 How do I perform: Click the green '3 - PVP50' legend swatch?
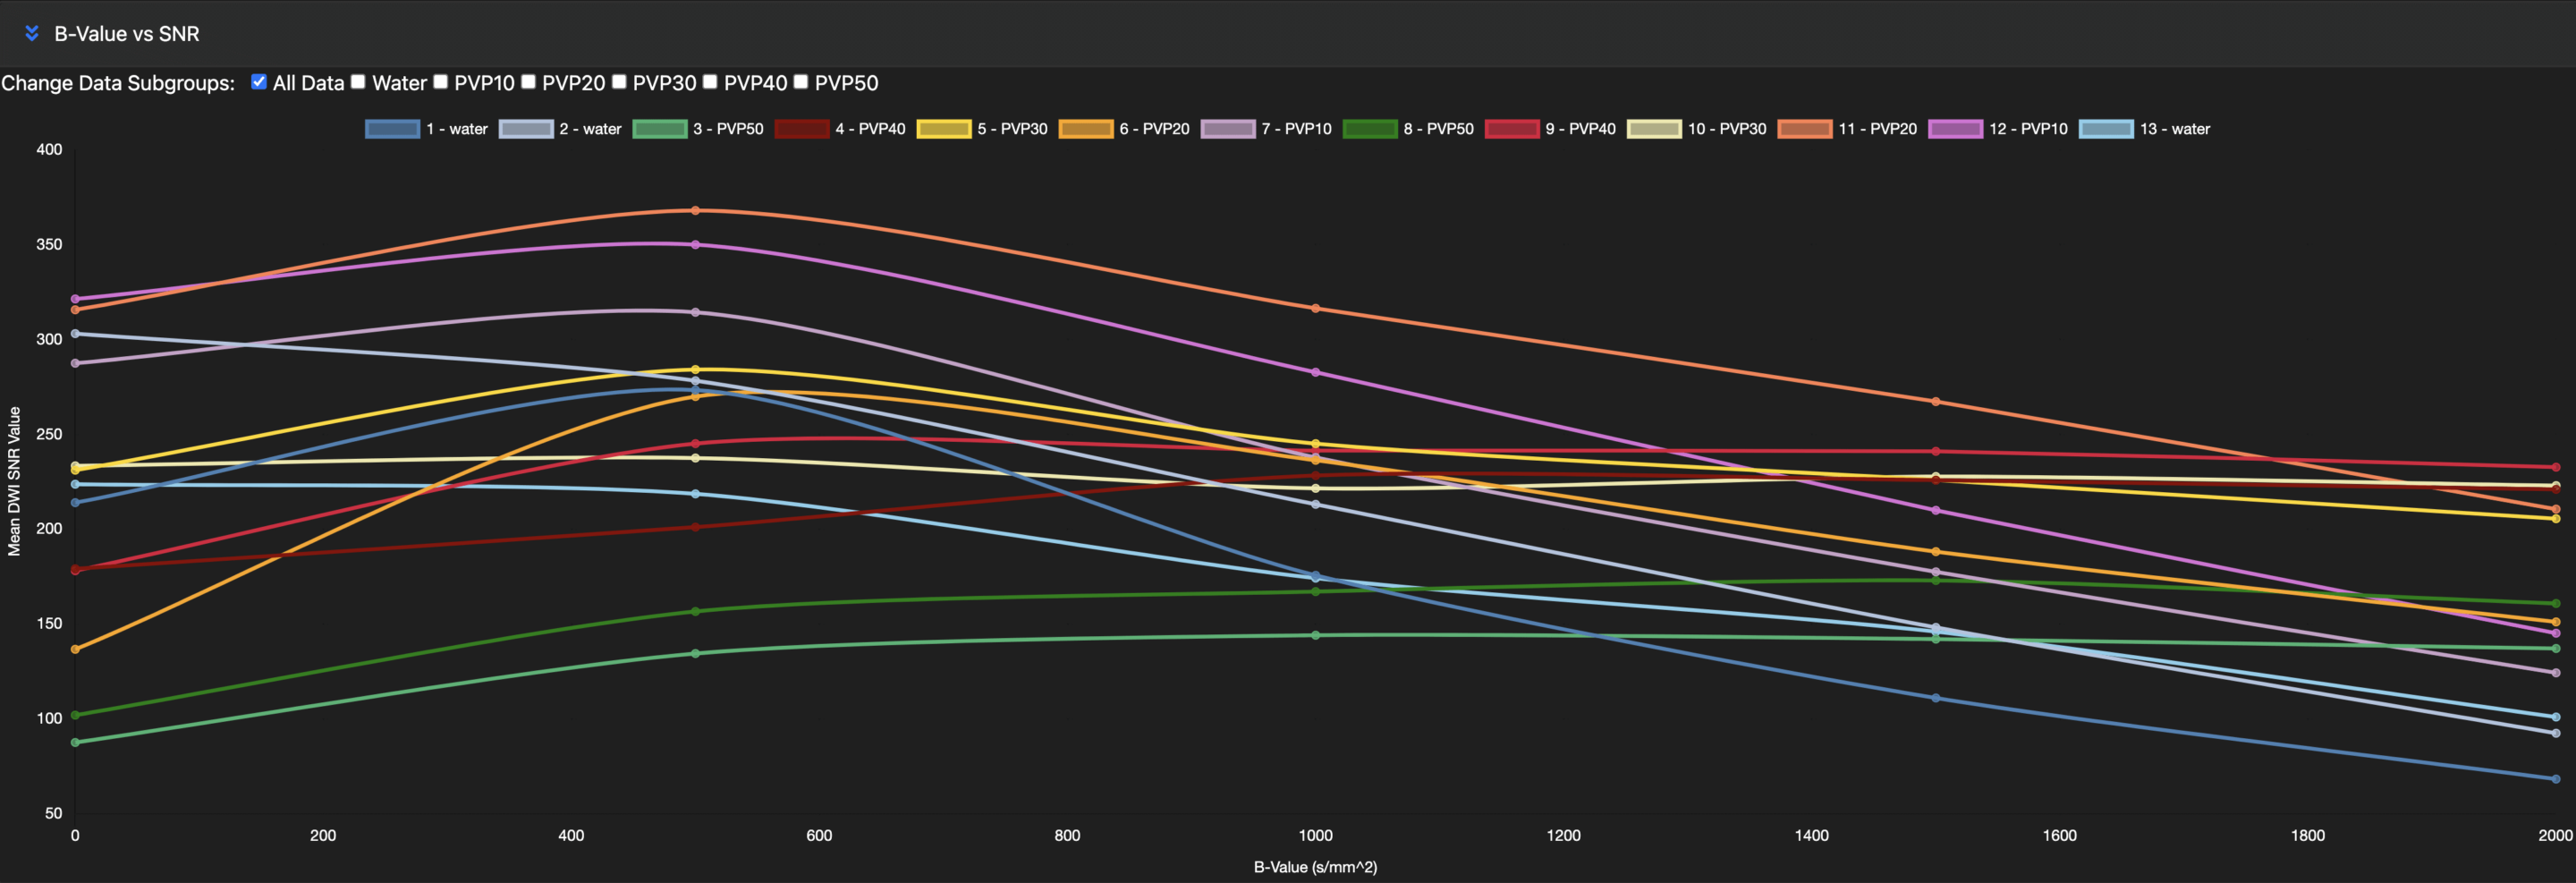pos(660,129)
